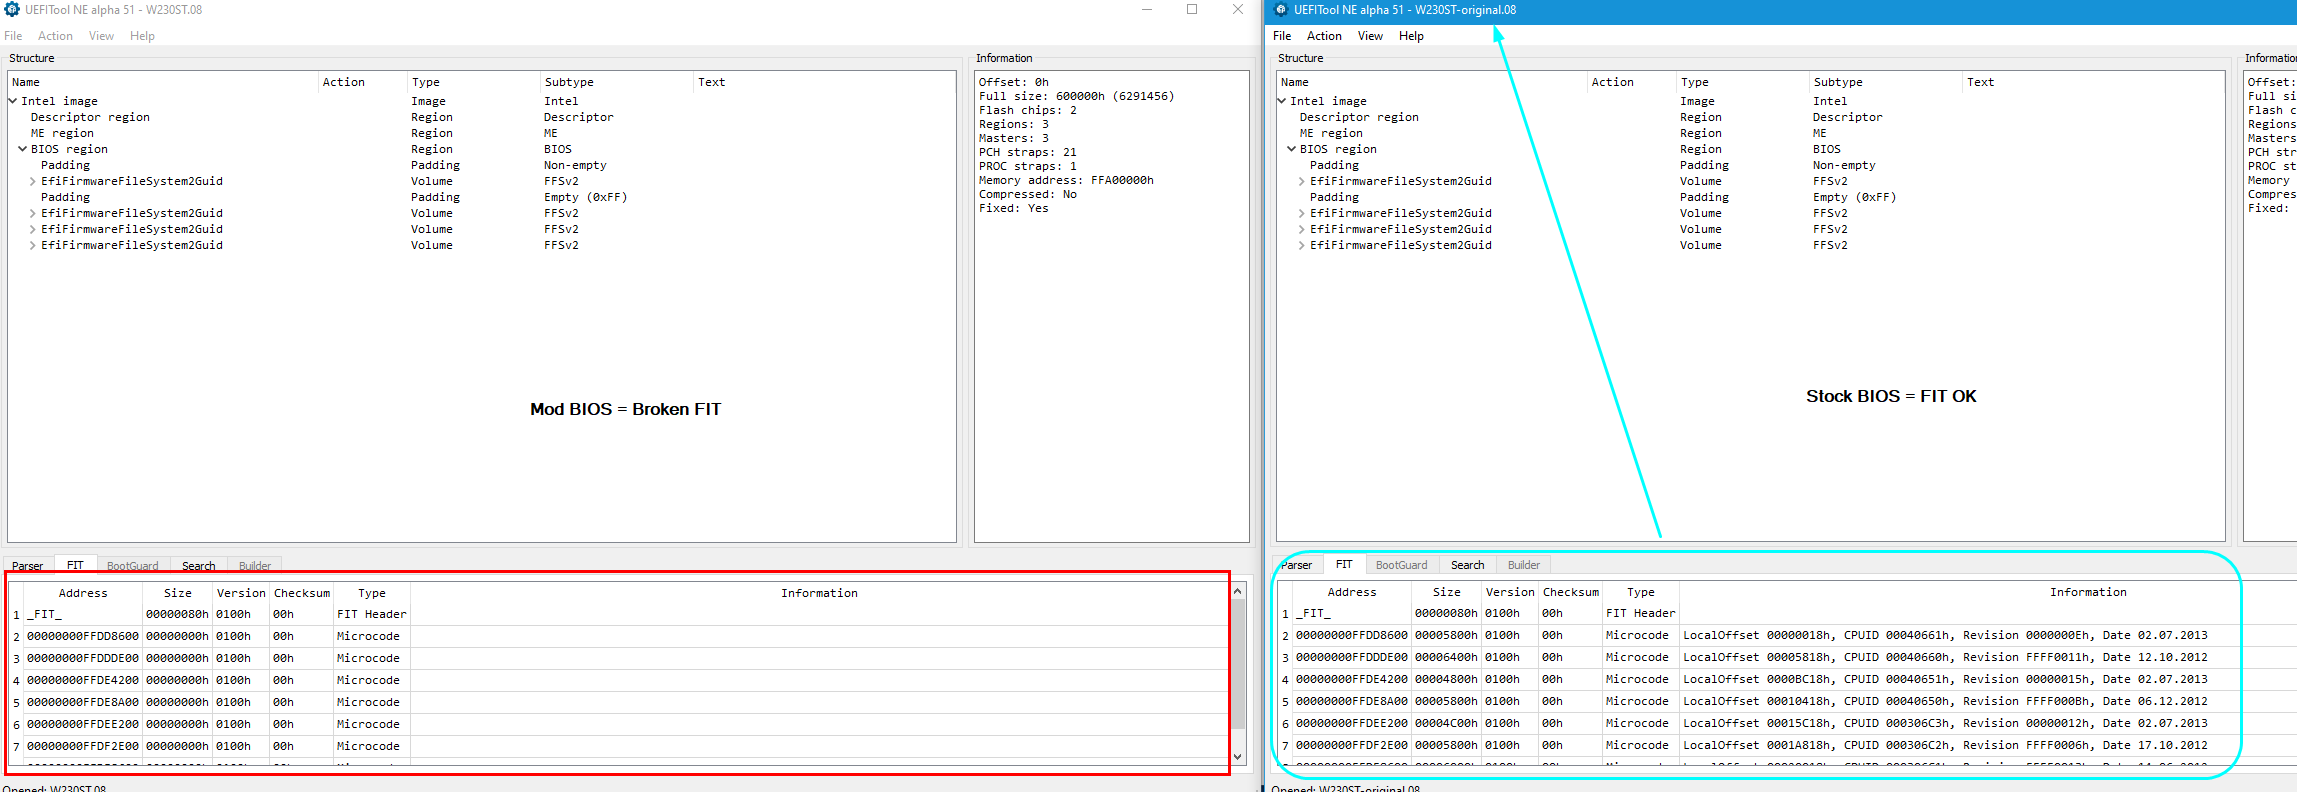Open Action menu in left window
The height and width of the screenshot is (792, 2297).
pyautogui.click(x=55, y=36)
